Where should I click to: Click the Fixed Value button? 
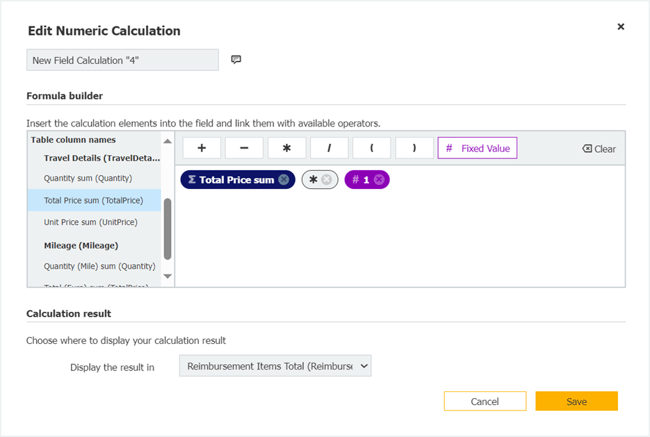point(477,148)
